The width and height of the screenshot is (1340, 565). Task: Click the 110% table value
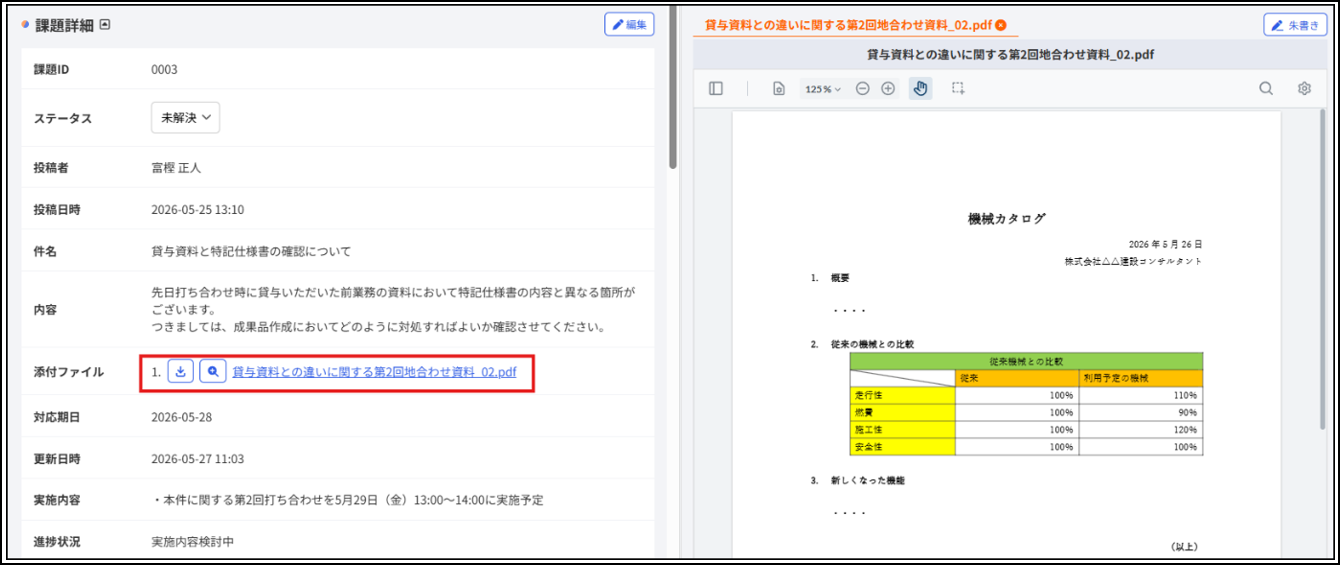pyautogui.click(x=1187, y=396)
